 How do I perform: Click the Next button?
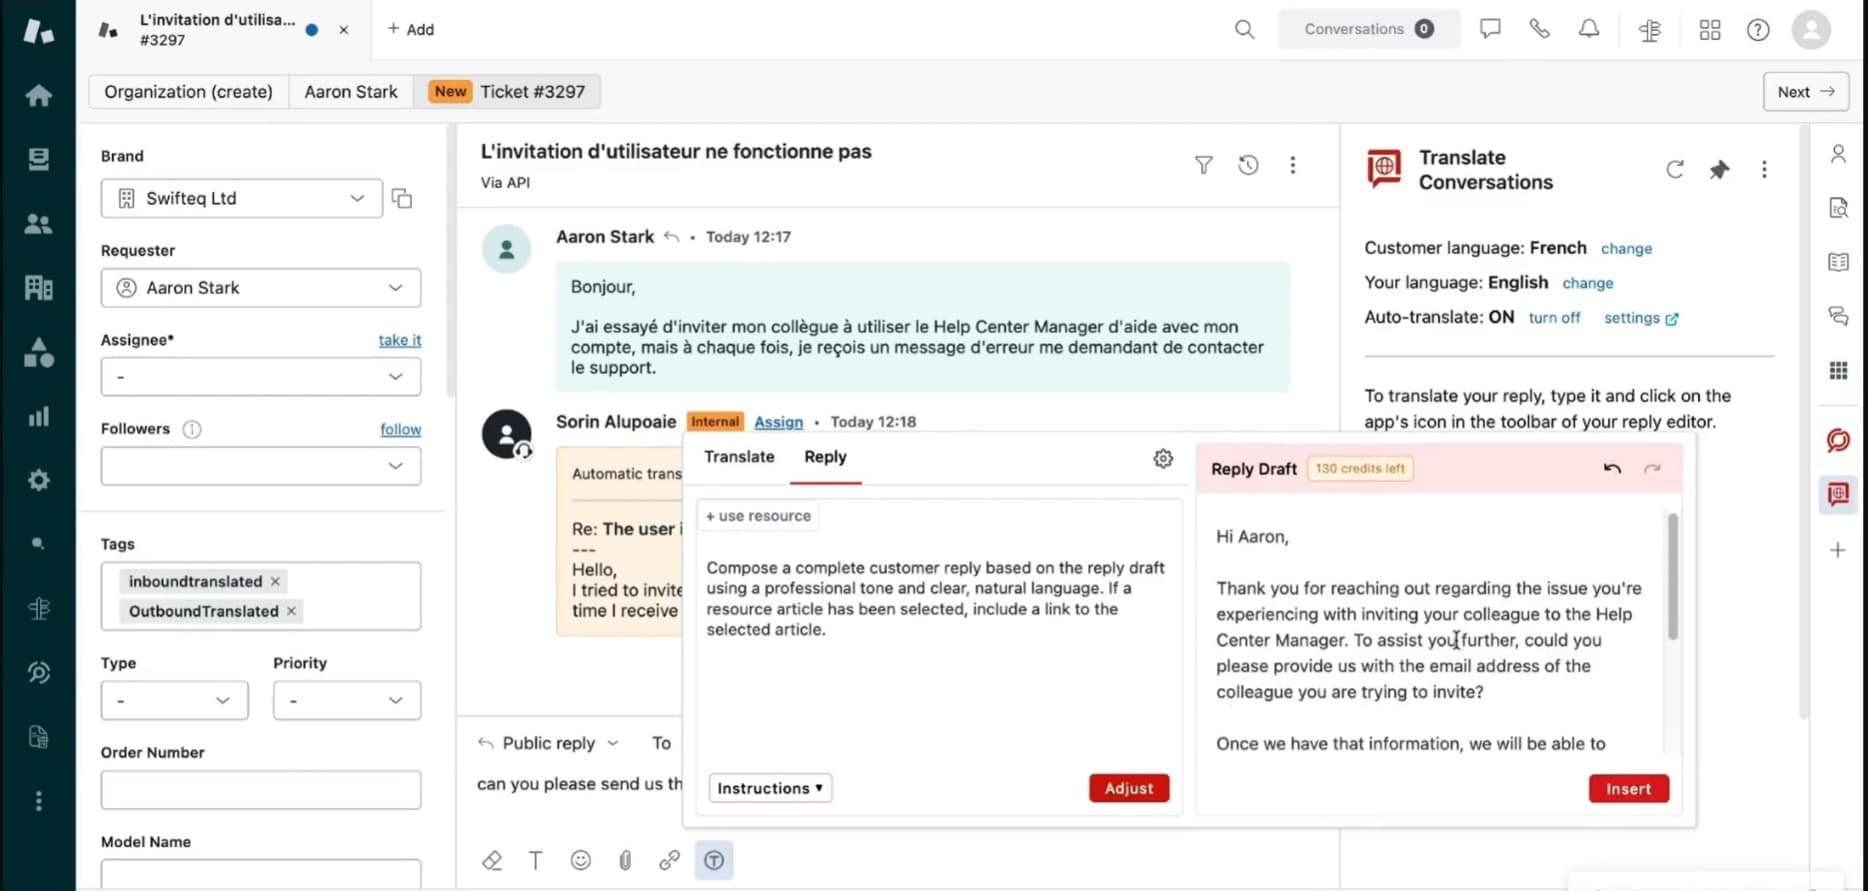[1805, 92]
